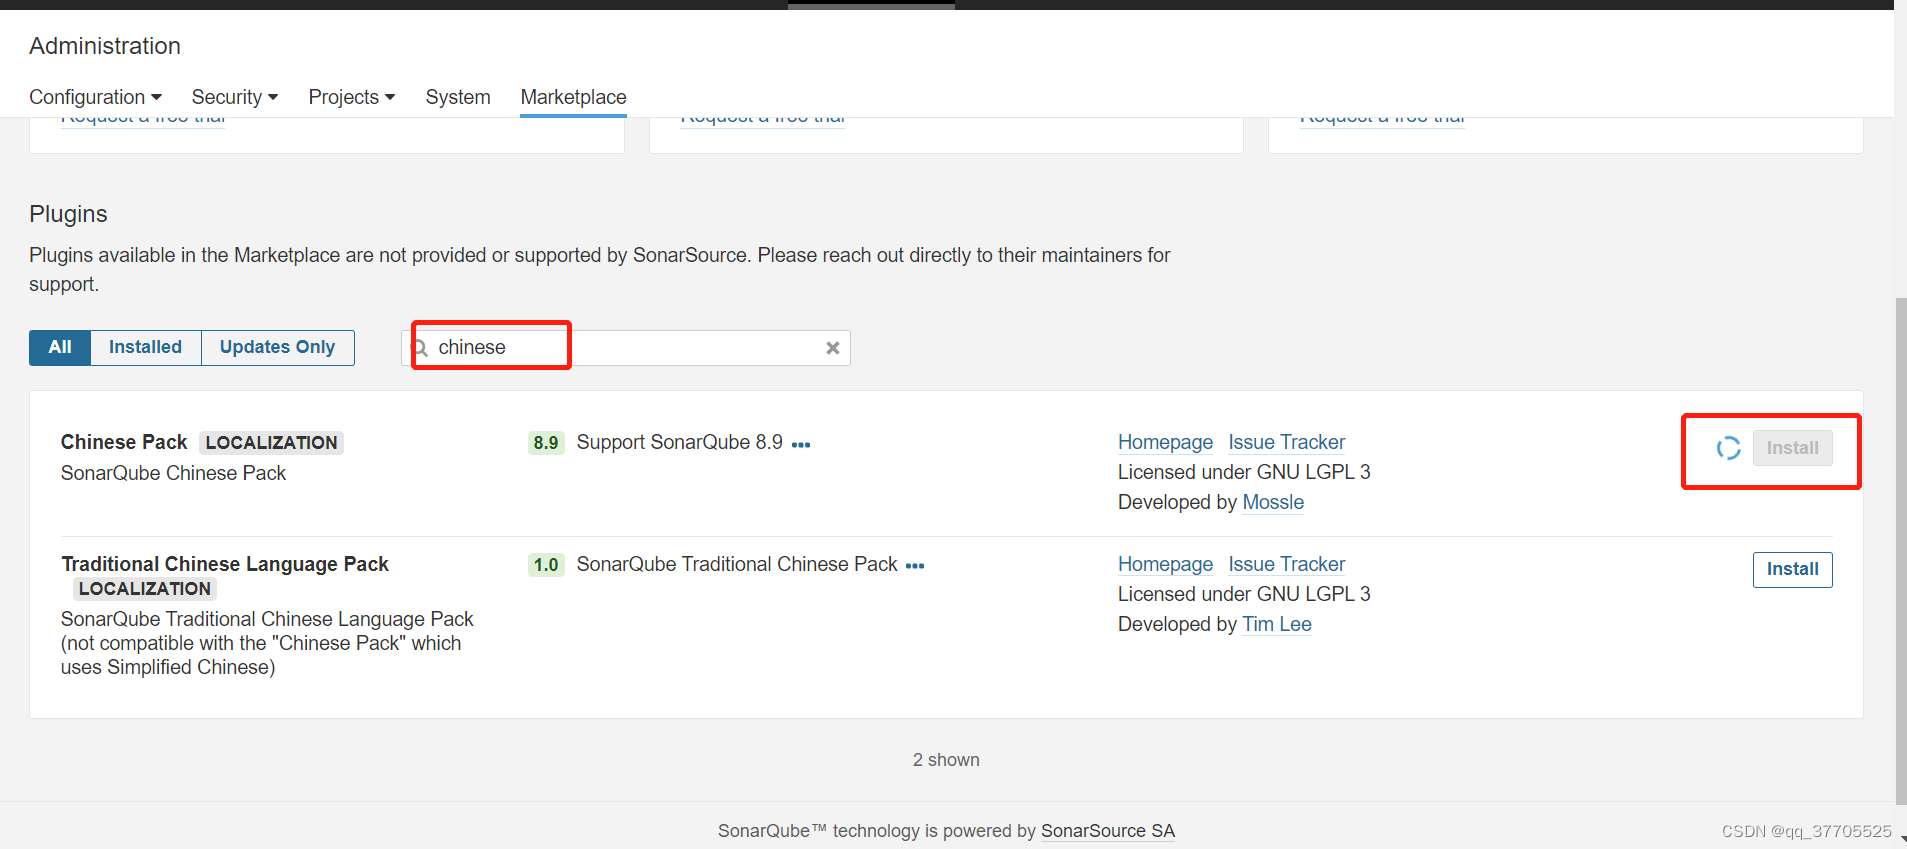Image resolution: width=1907 pixels, height=849 pixels.
Task: Open developer Mossle link
Action: click(1273, 502)
